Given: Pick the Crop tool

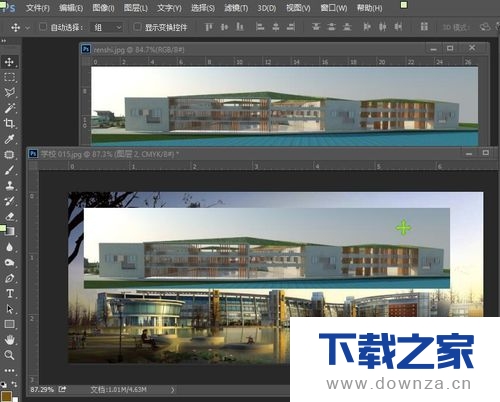Looking at the screenshot, I should 9,123.
